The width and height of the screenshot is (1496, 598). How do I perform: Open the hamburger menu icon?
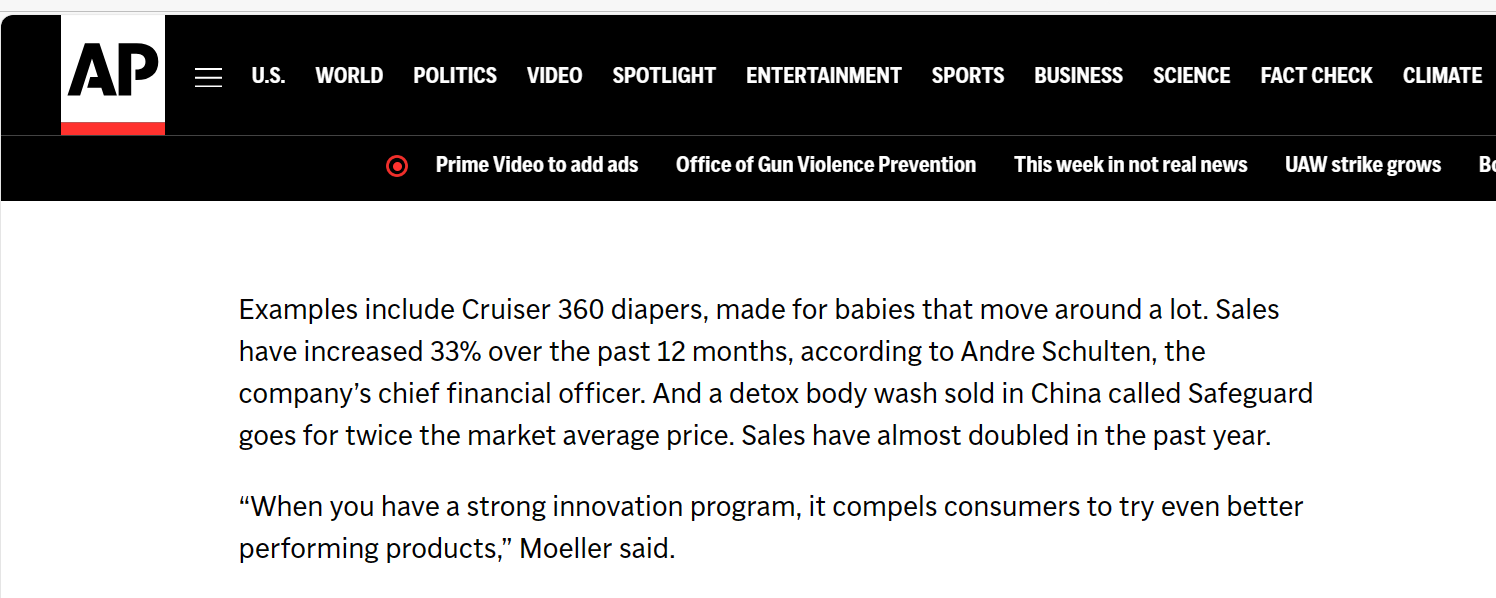click(x=208, y=77)
